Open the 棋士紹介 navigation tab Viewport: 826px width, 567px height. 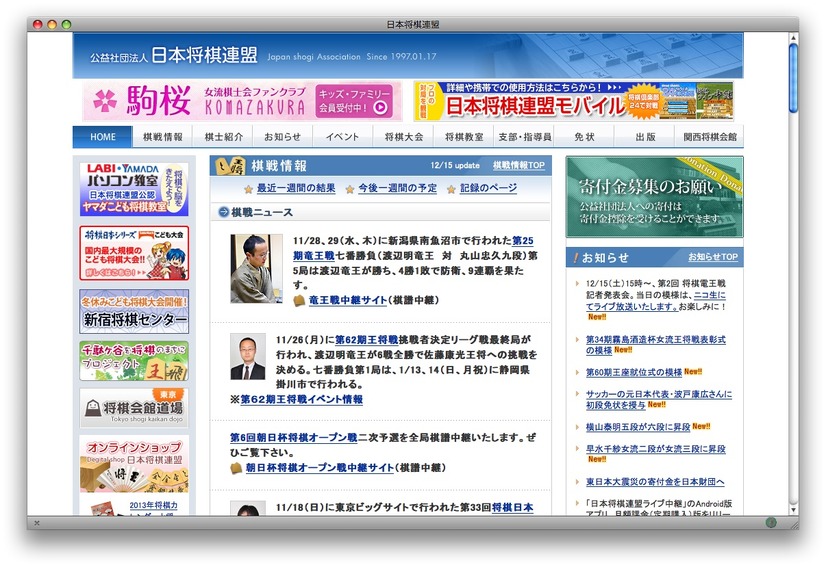(x=223, y=136)
